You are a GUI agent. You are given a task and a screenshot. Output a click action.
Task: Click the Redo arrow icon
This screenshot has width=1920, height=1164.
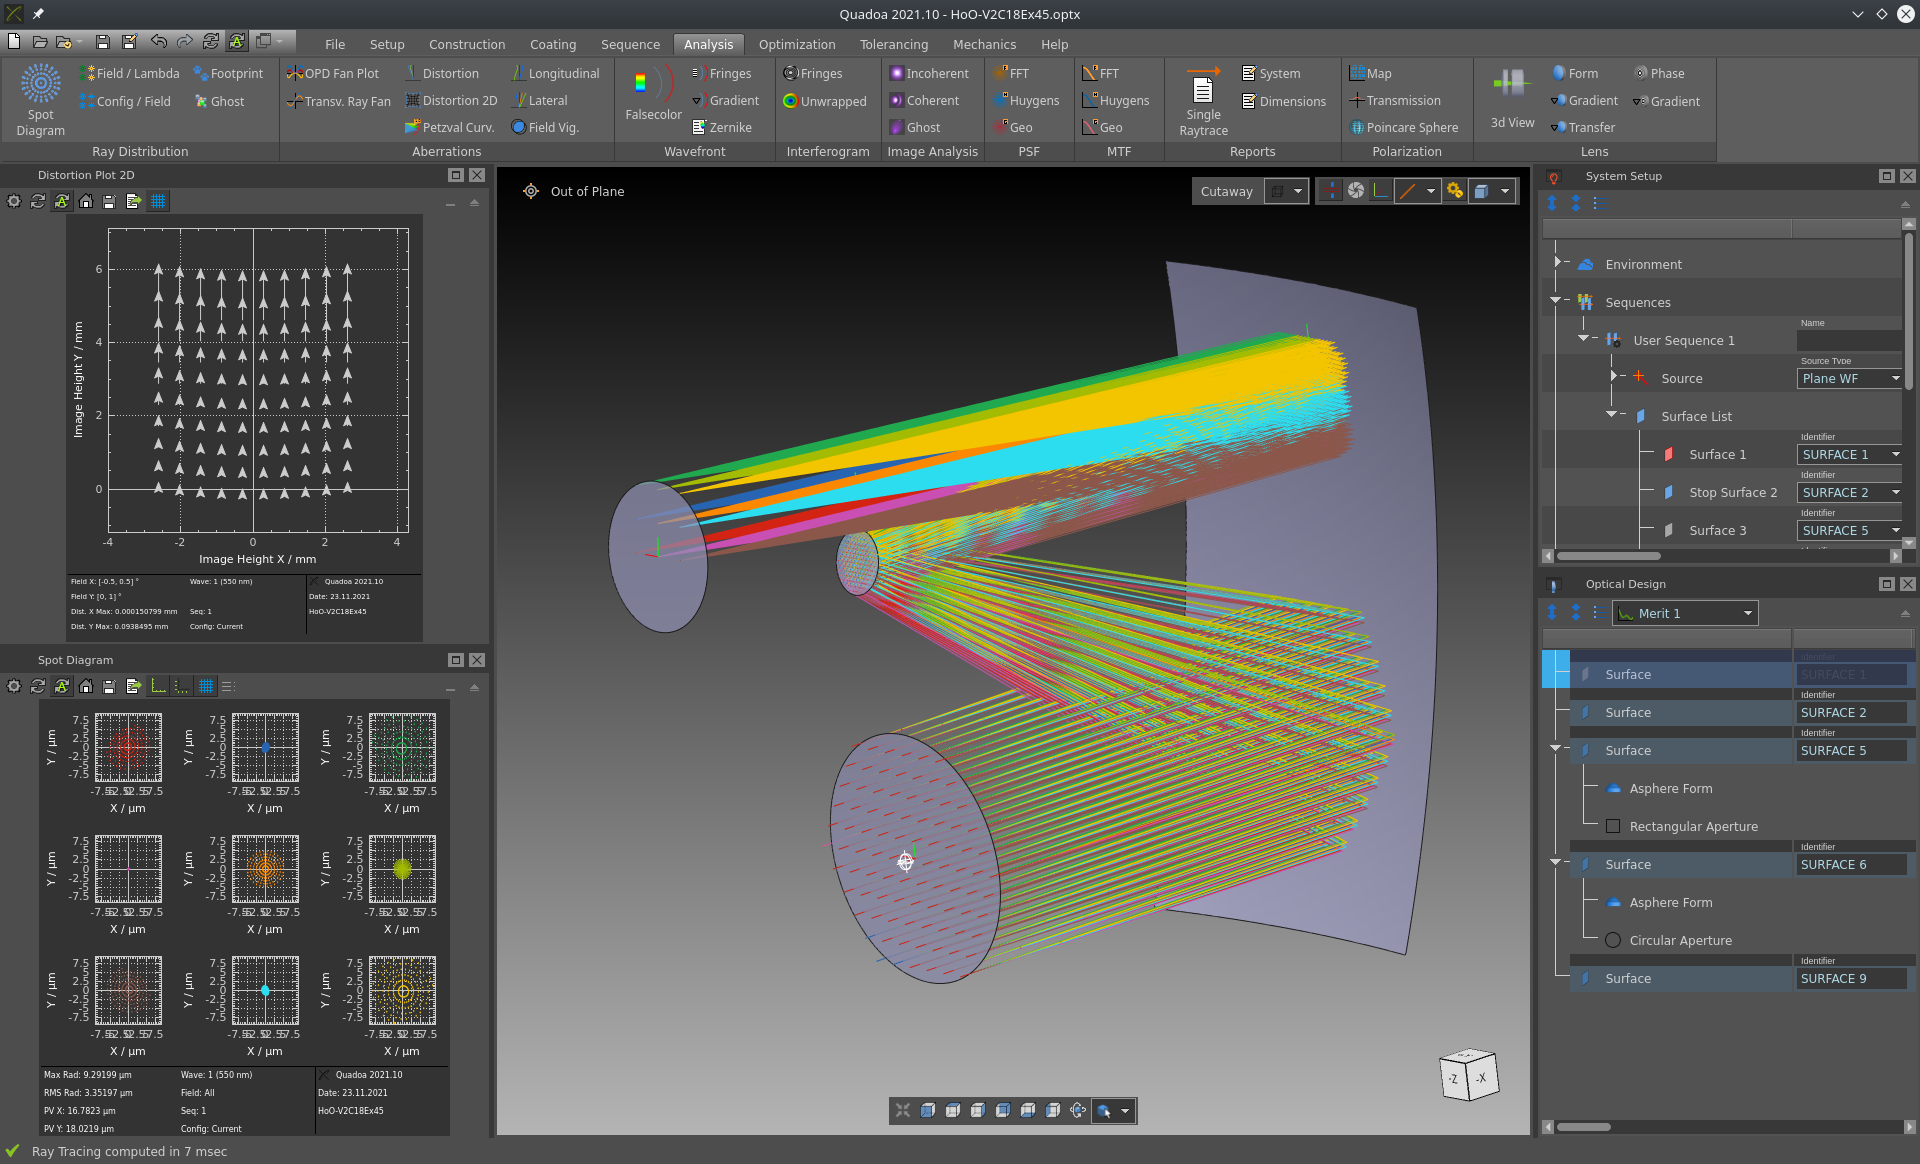[184, 41]
